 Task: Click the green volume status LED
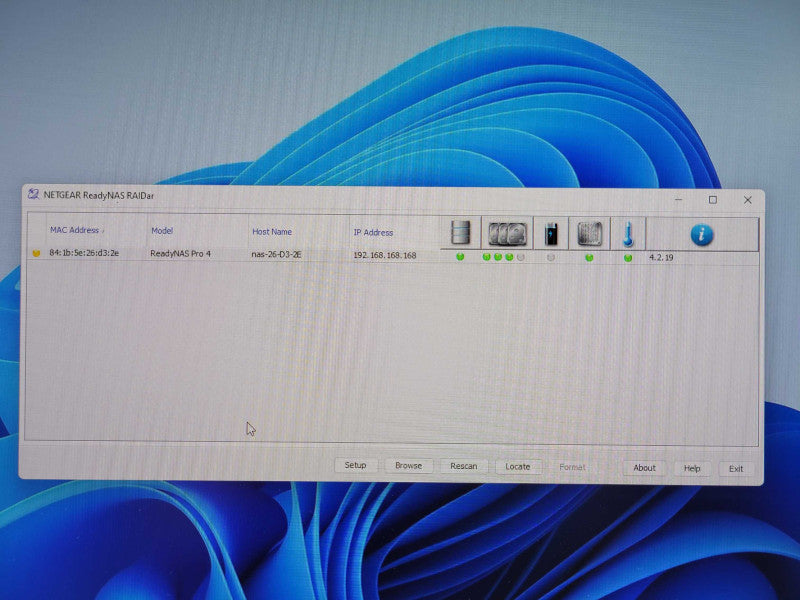460,257
